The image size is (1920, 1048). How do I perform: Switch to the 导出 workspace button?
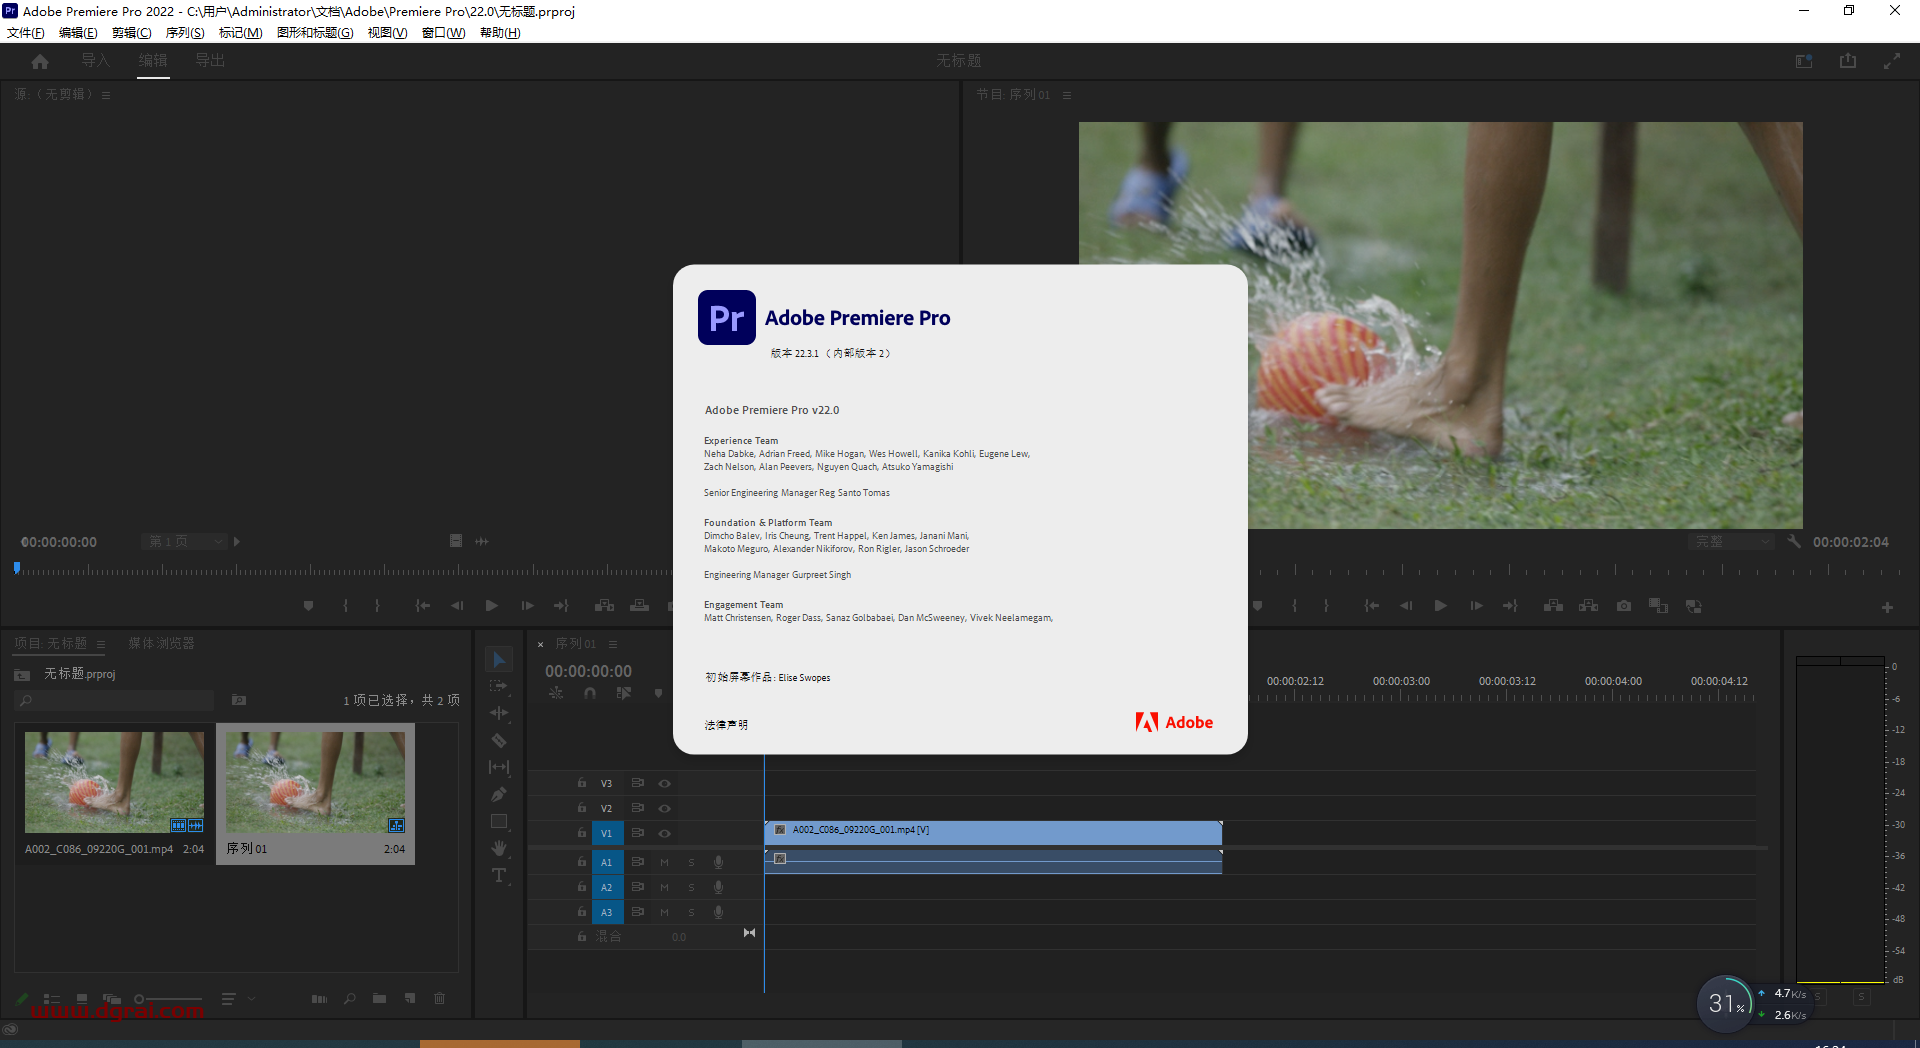click(210, 60)
